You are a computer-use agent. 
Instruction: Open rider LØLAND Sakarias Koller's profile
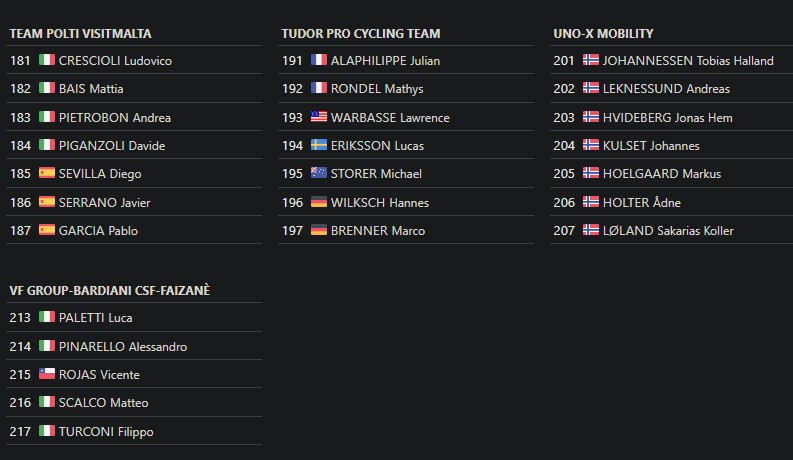[x=668, y=230]
